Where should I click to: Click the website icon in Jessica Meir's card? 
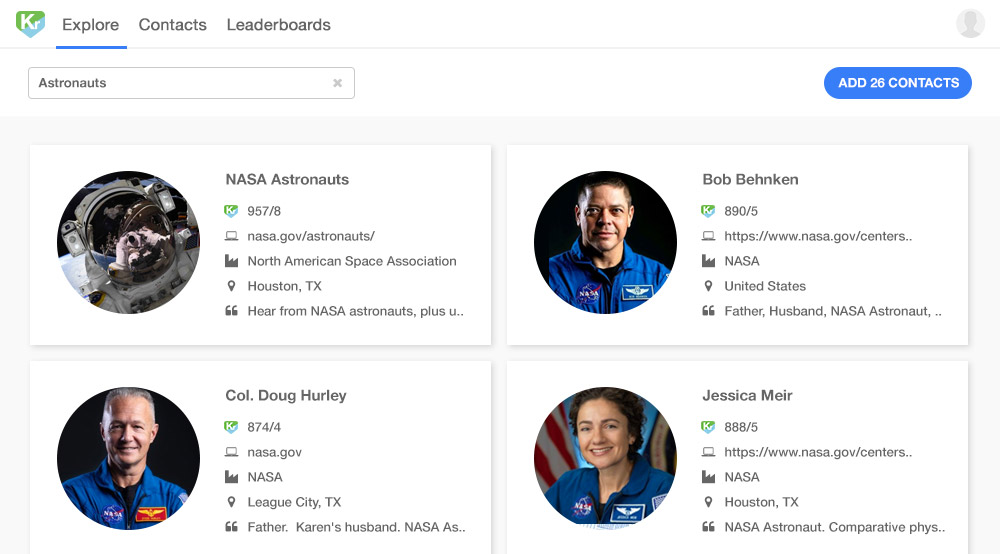[x=708, y=452]
